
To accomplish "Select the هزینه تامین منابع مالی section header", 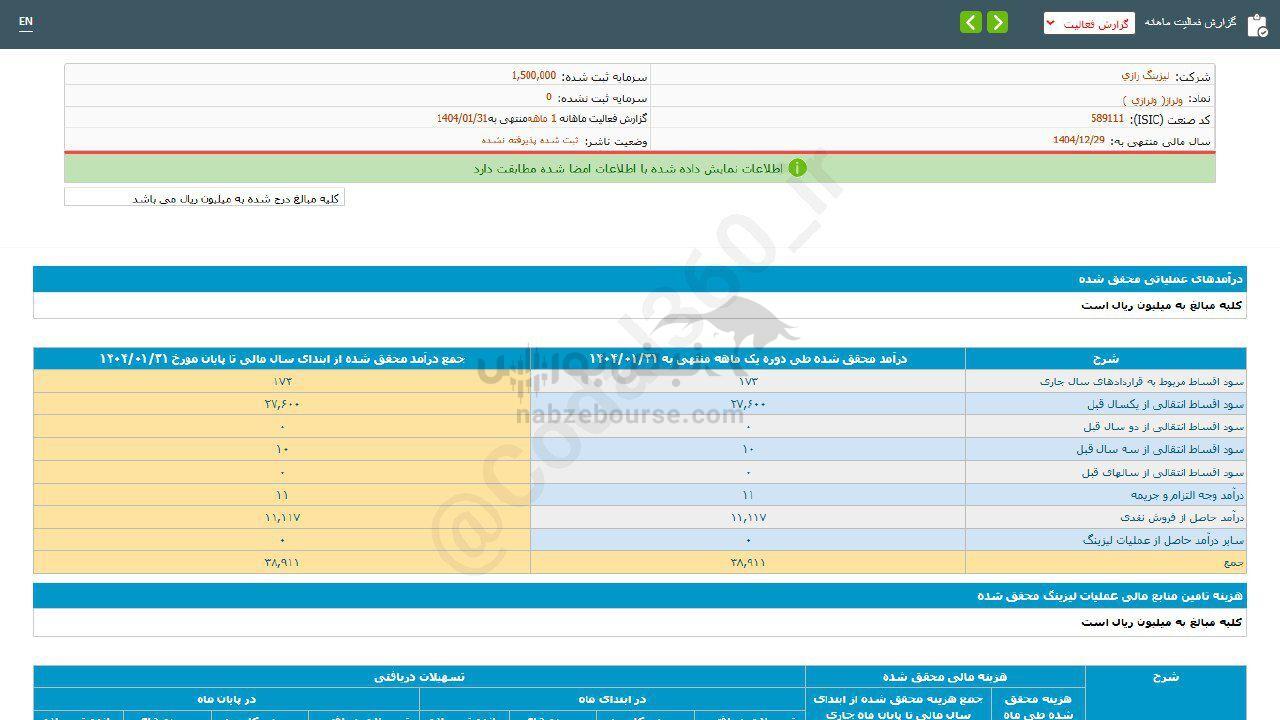I will click(x=1110, y=596).
